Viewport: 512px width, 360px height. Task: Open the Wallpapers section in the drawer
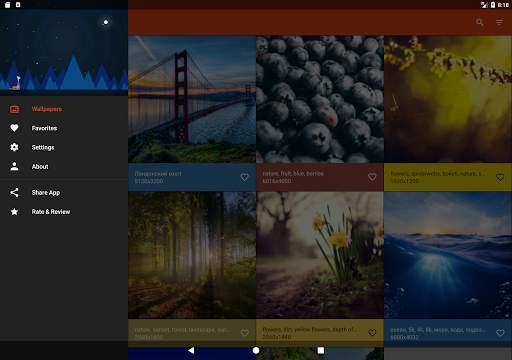64,109
